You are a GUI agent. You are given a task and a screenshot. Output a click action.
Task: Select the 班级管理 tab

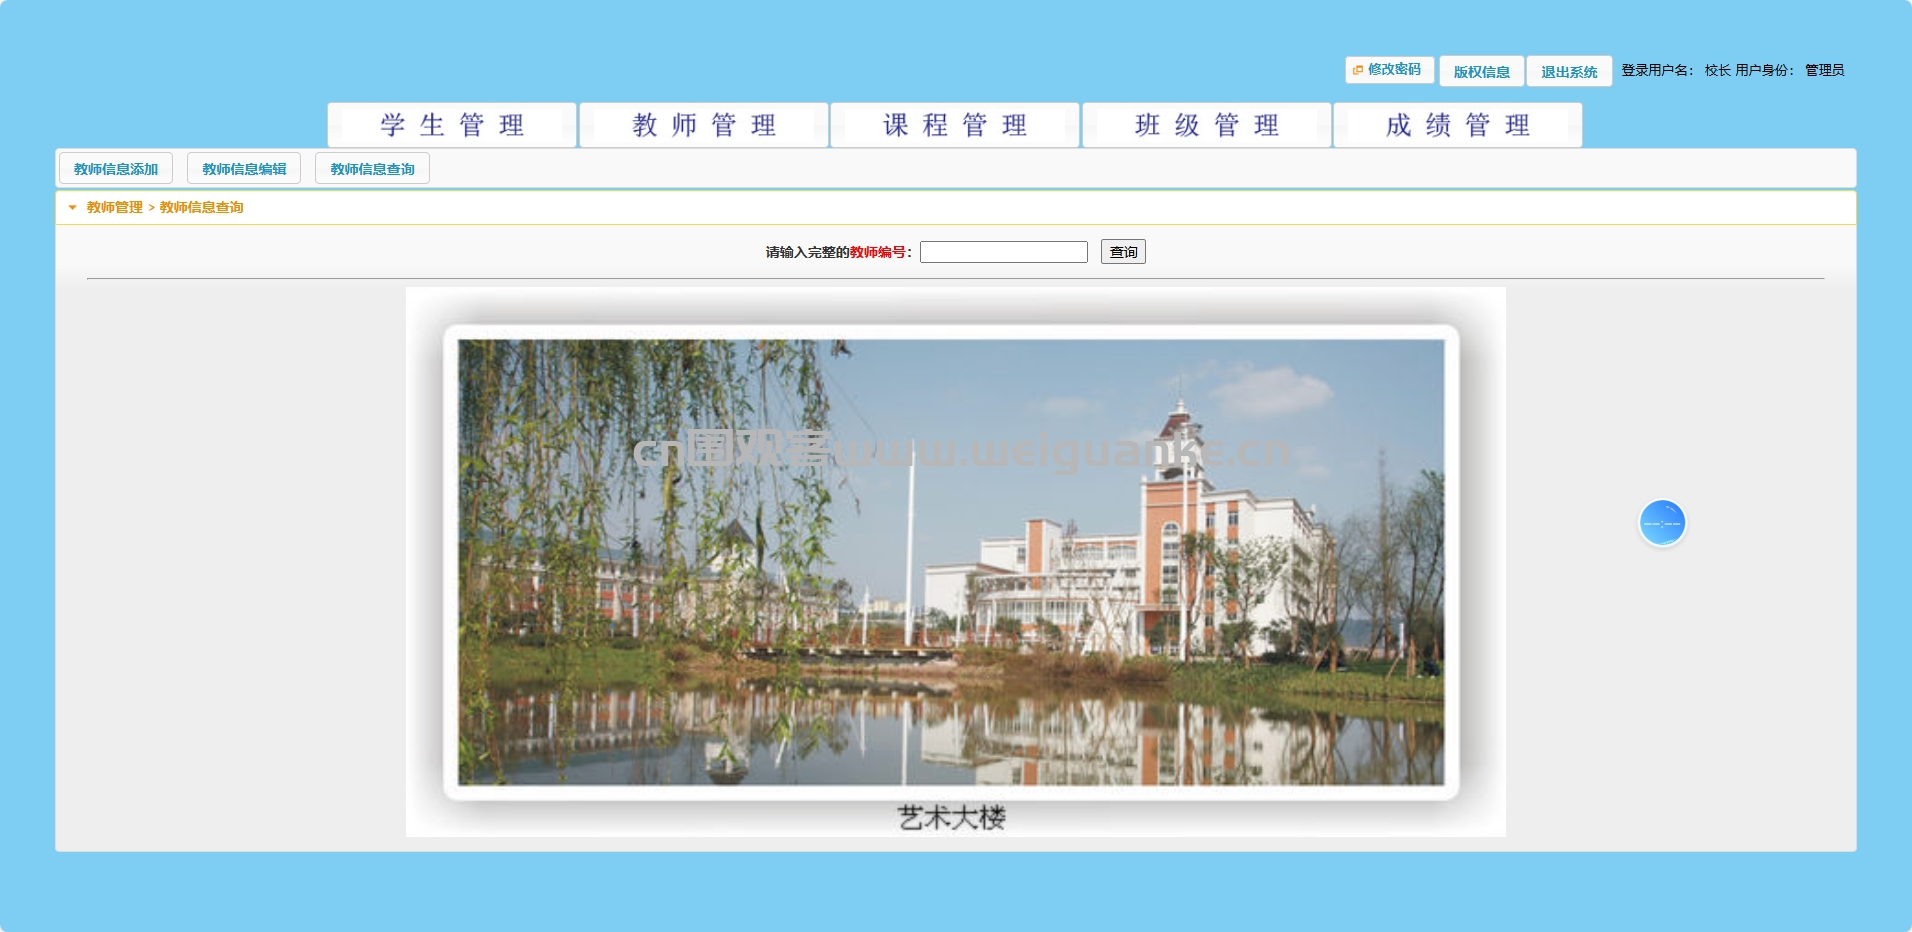pos(1207,125)
